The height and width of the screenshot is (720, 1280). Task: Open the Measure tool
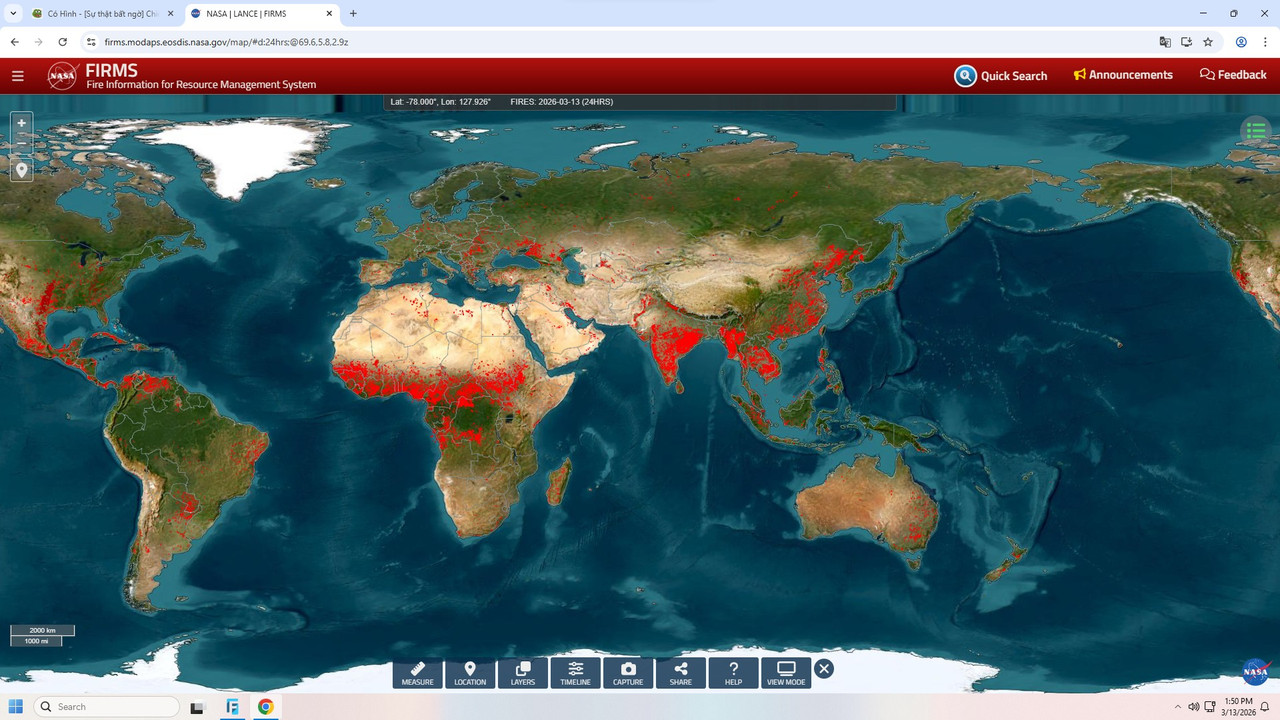418,673
